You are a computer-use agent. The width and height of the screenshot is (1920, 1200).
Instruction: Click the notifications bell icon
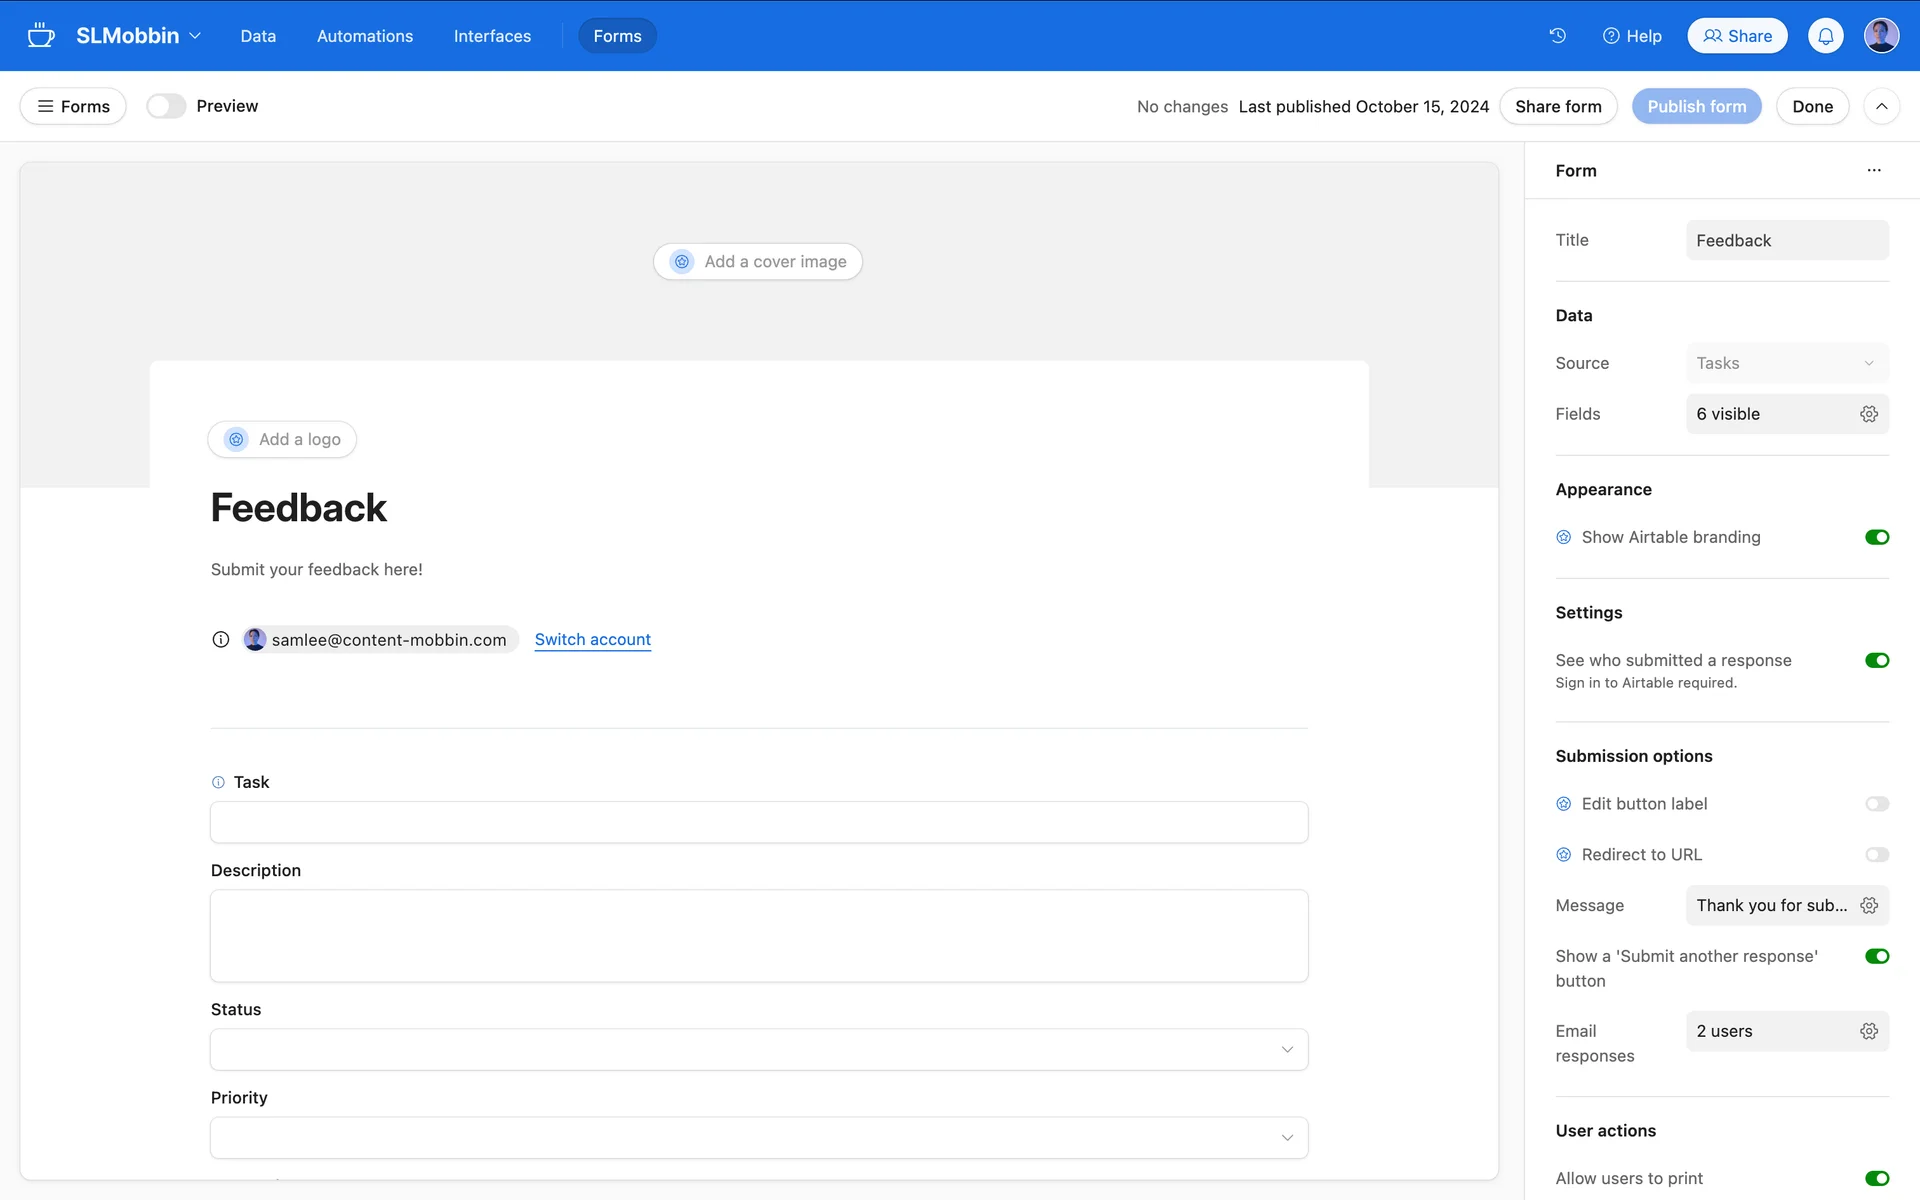click(1825, 36)
